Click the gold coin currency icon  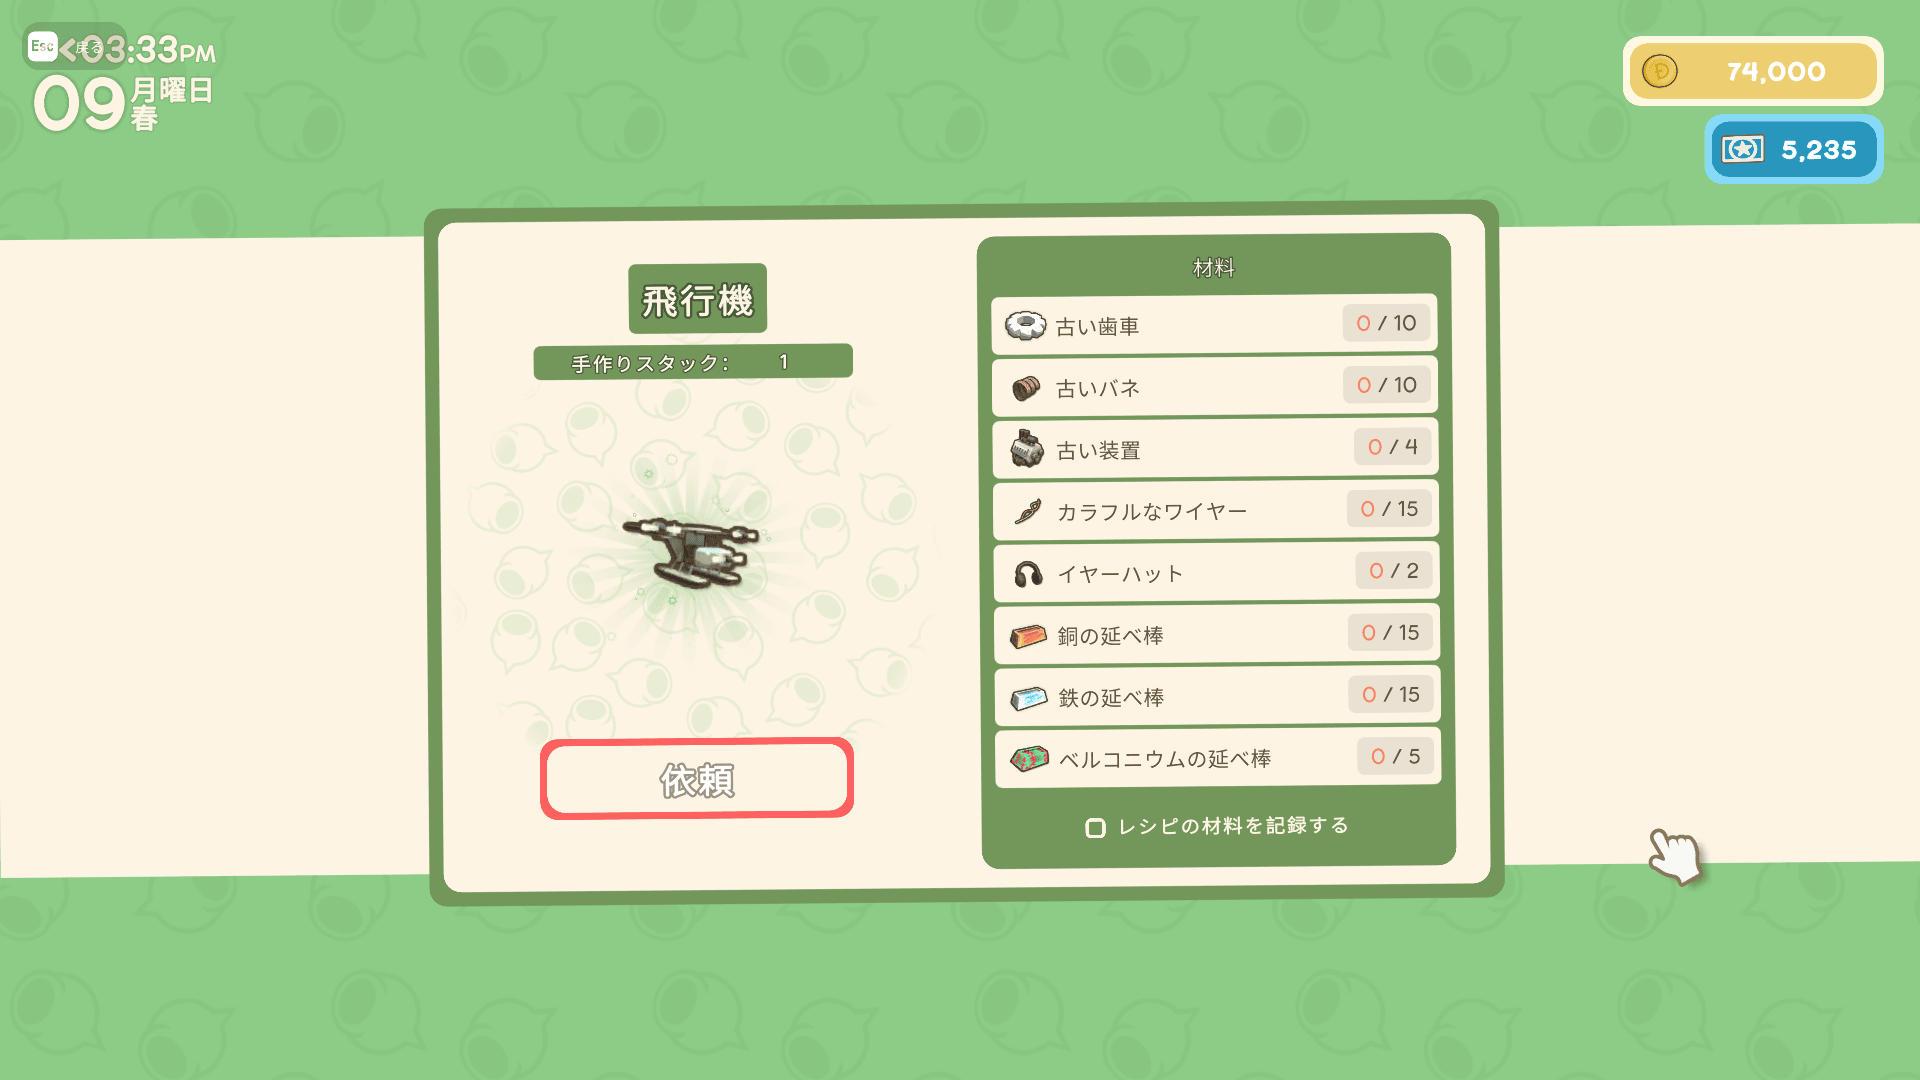click(1660, 71)
